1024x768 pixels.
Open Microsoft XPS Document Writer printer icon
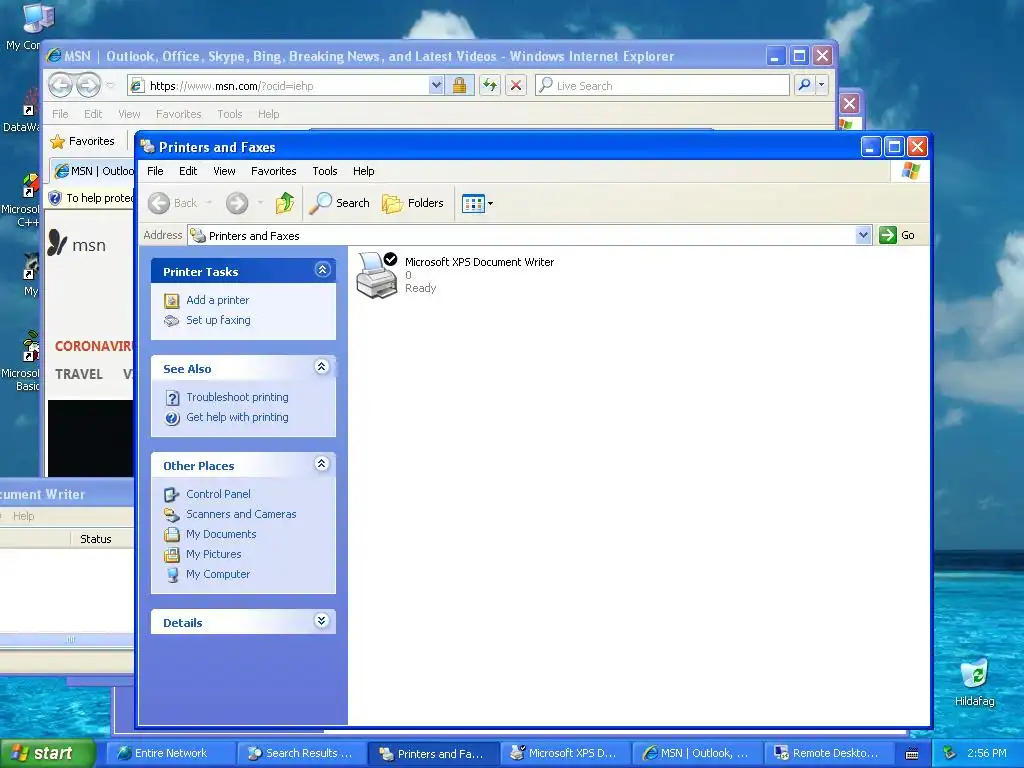tap(377, 275)
